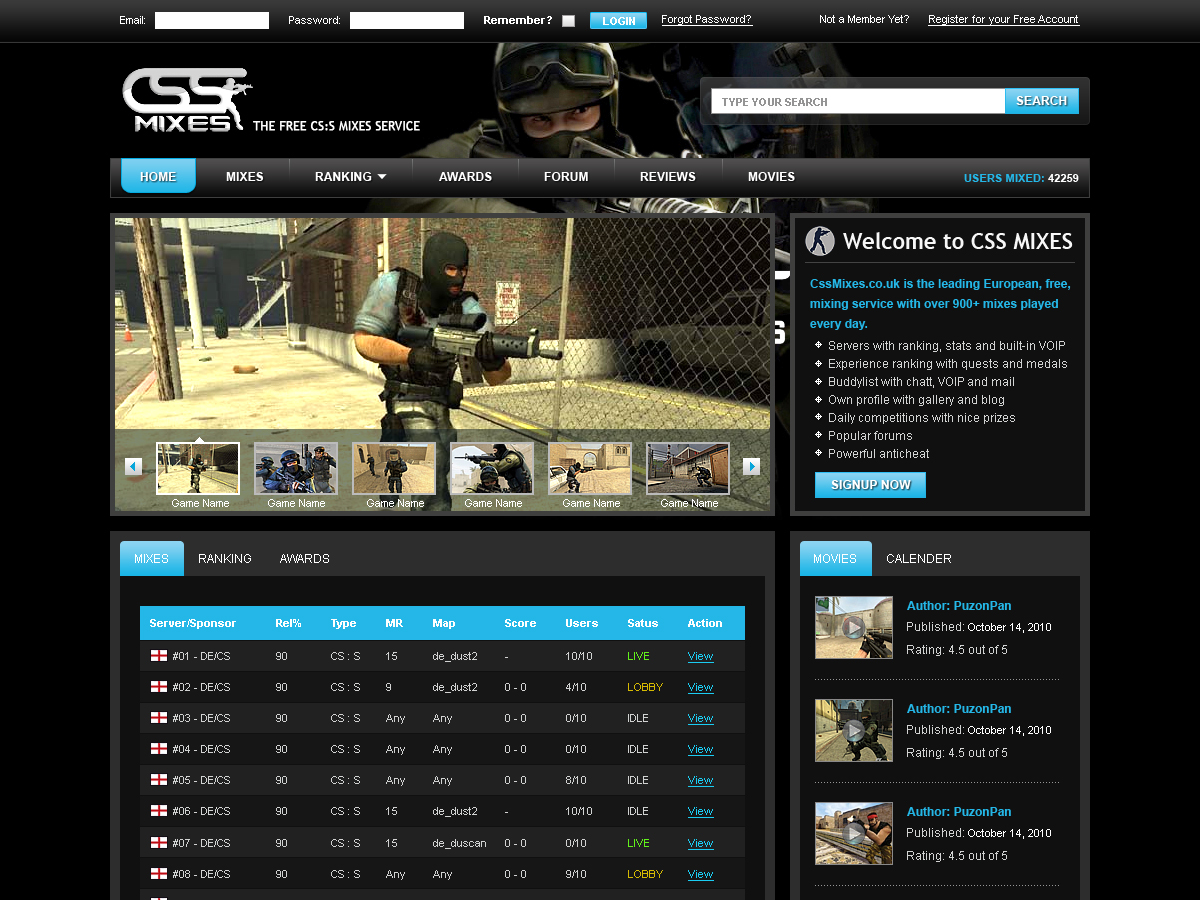The height and width of the screenshot is (900, 1200).
Task: Click the Login button
Action: (x=618, y=21)
